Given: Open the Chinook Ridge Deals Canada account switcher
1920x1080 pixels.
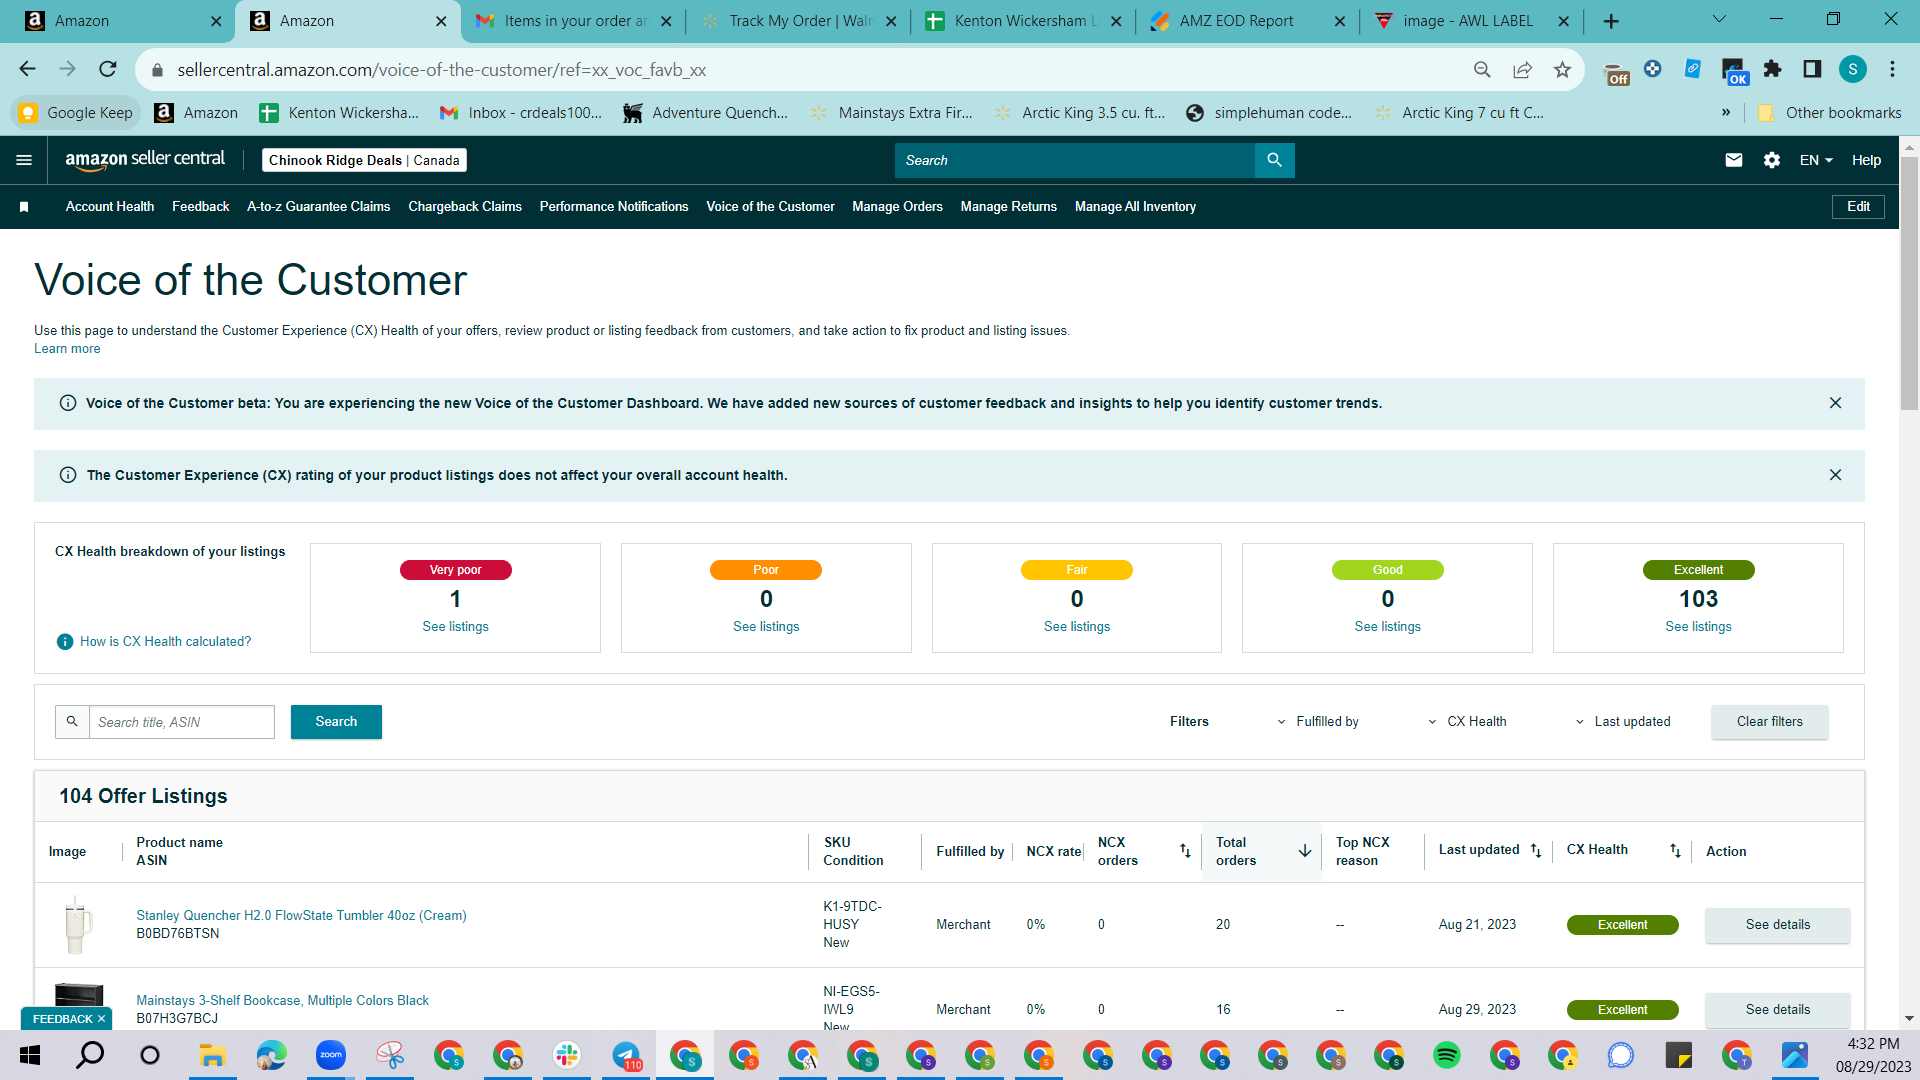Looking at the screenshot, I should (364, 160).
